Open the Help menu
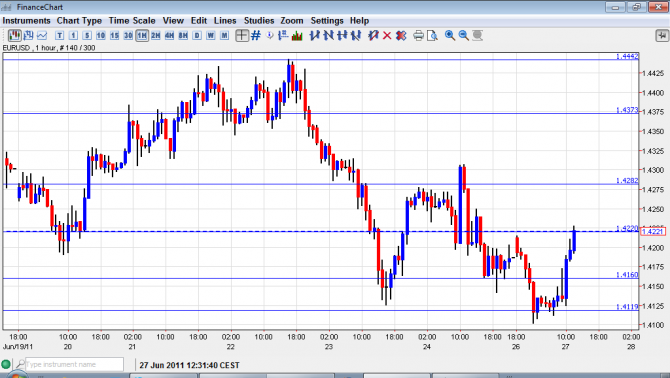This screenshot has width=670, height=378. click(x=359, y=21)
